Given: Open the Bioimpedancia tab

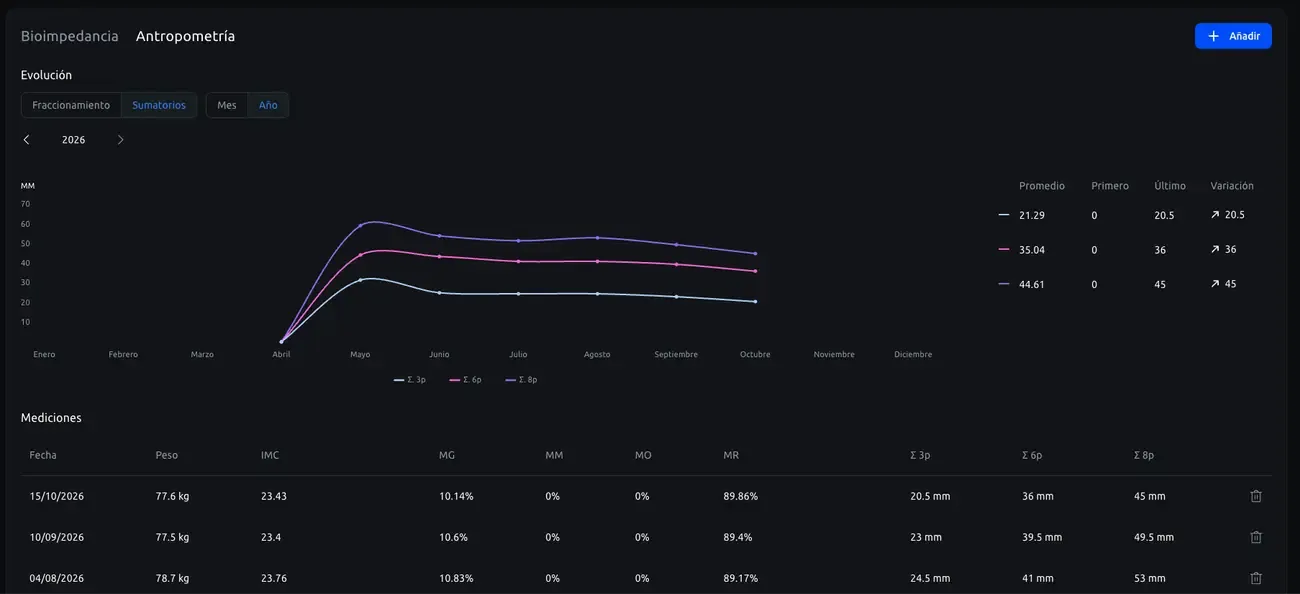Looking at the screenshot, I should point(70,36).
